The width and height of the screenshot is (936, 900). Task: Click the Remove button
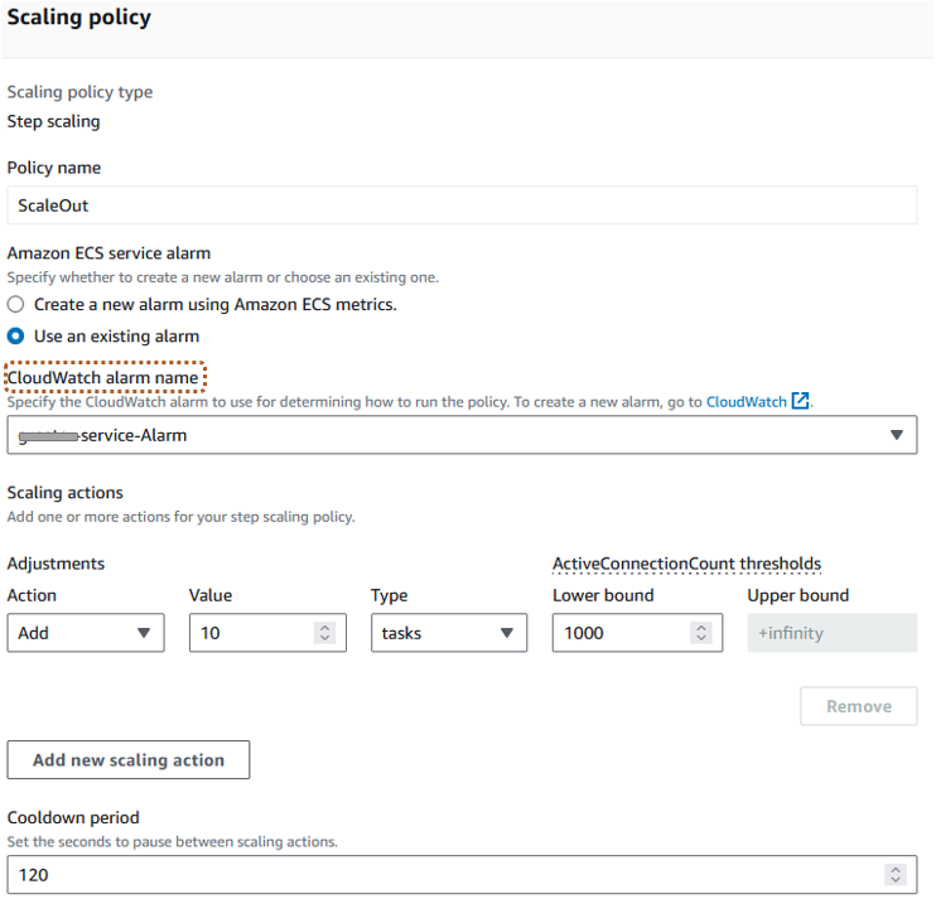pyautogui.click(x=858, y=705)
